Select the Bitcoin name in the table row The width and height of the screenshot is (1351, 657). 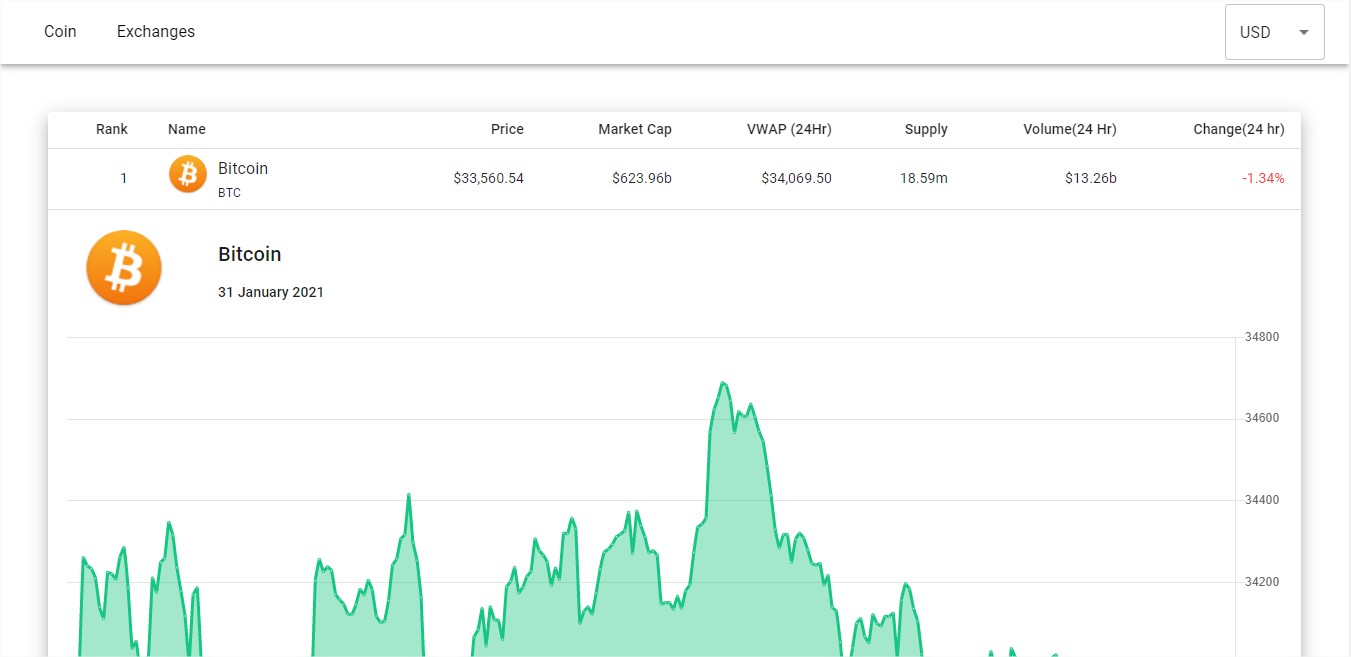click(243, 169)
